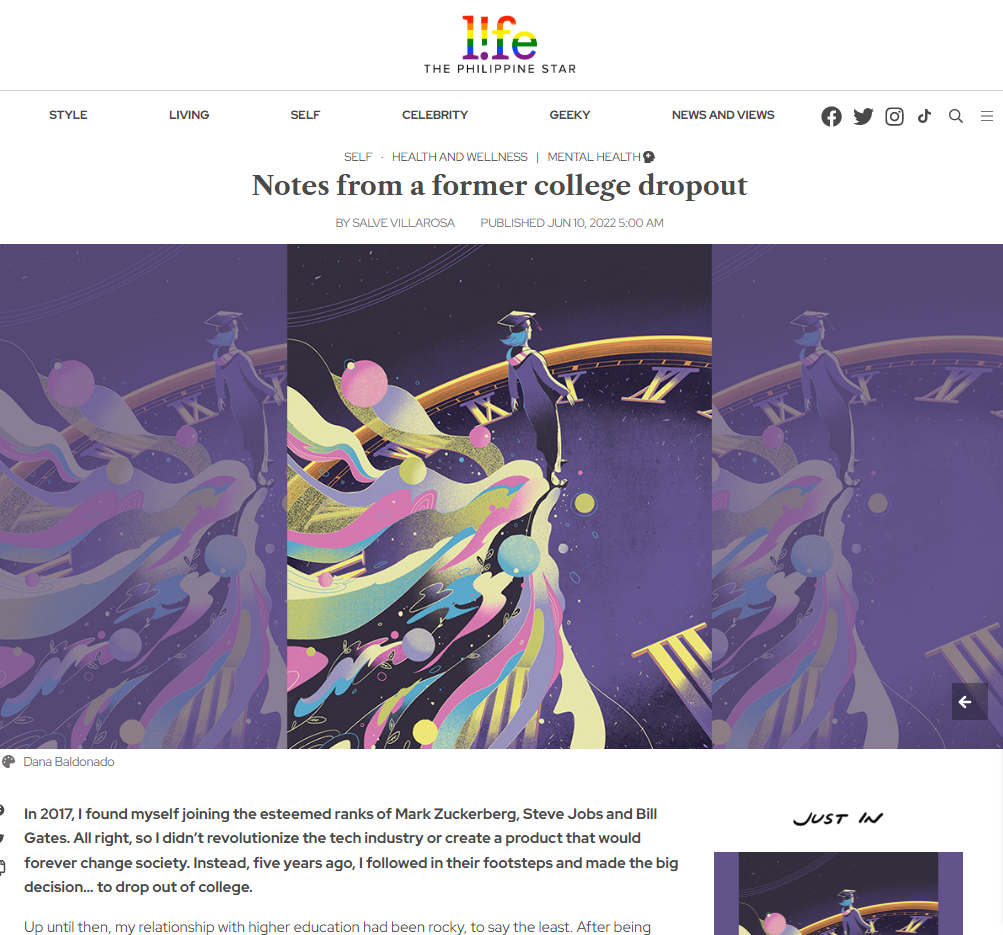
Task: Open the Facebook page icon
Action: pyautogui.click(x=831, y=116)
